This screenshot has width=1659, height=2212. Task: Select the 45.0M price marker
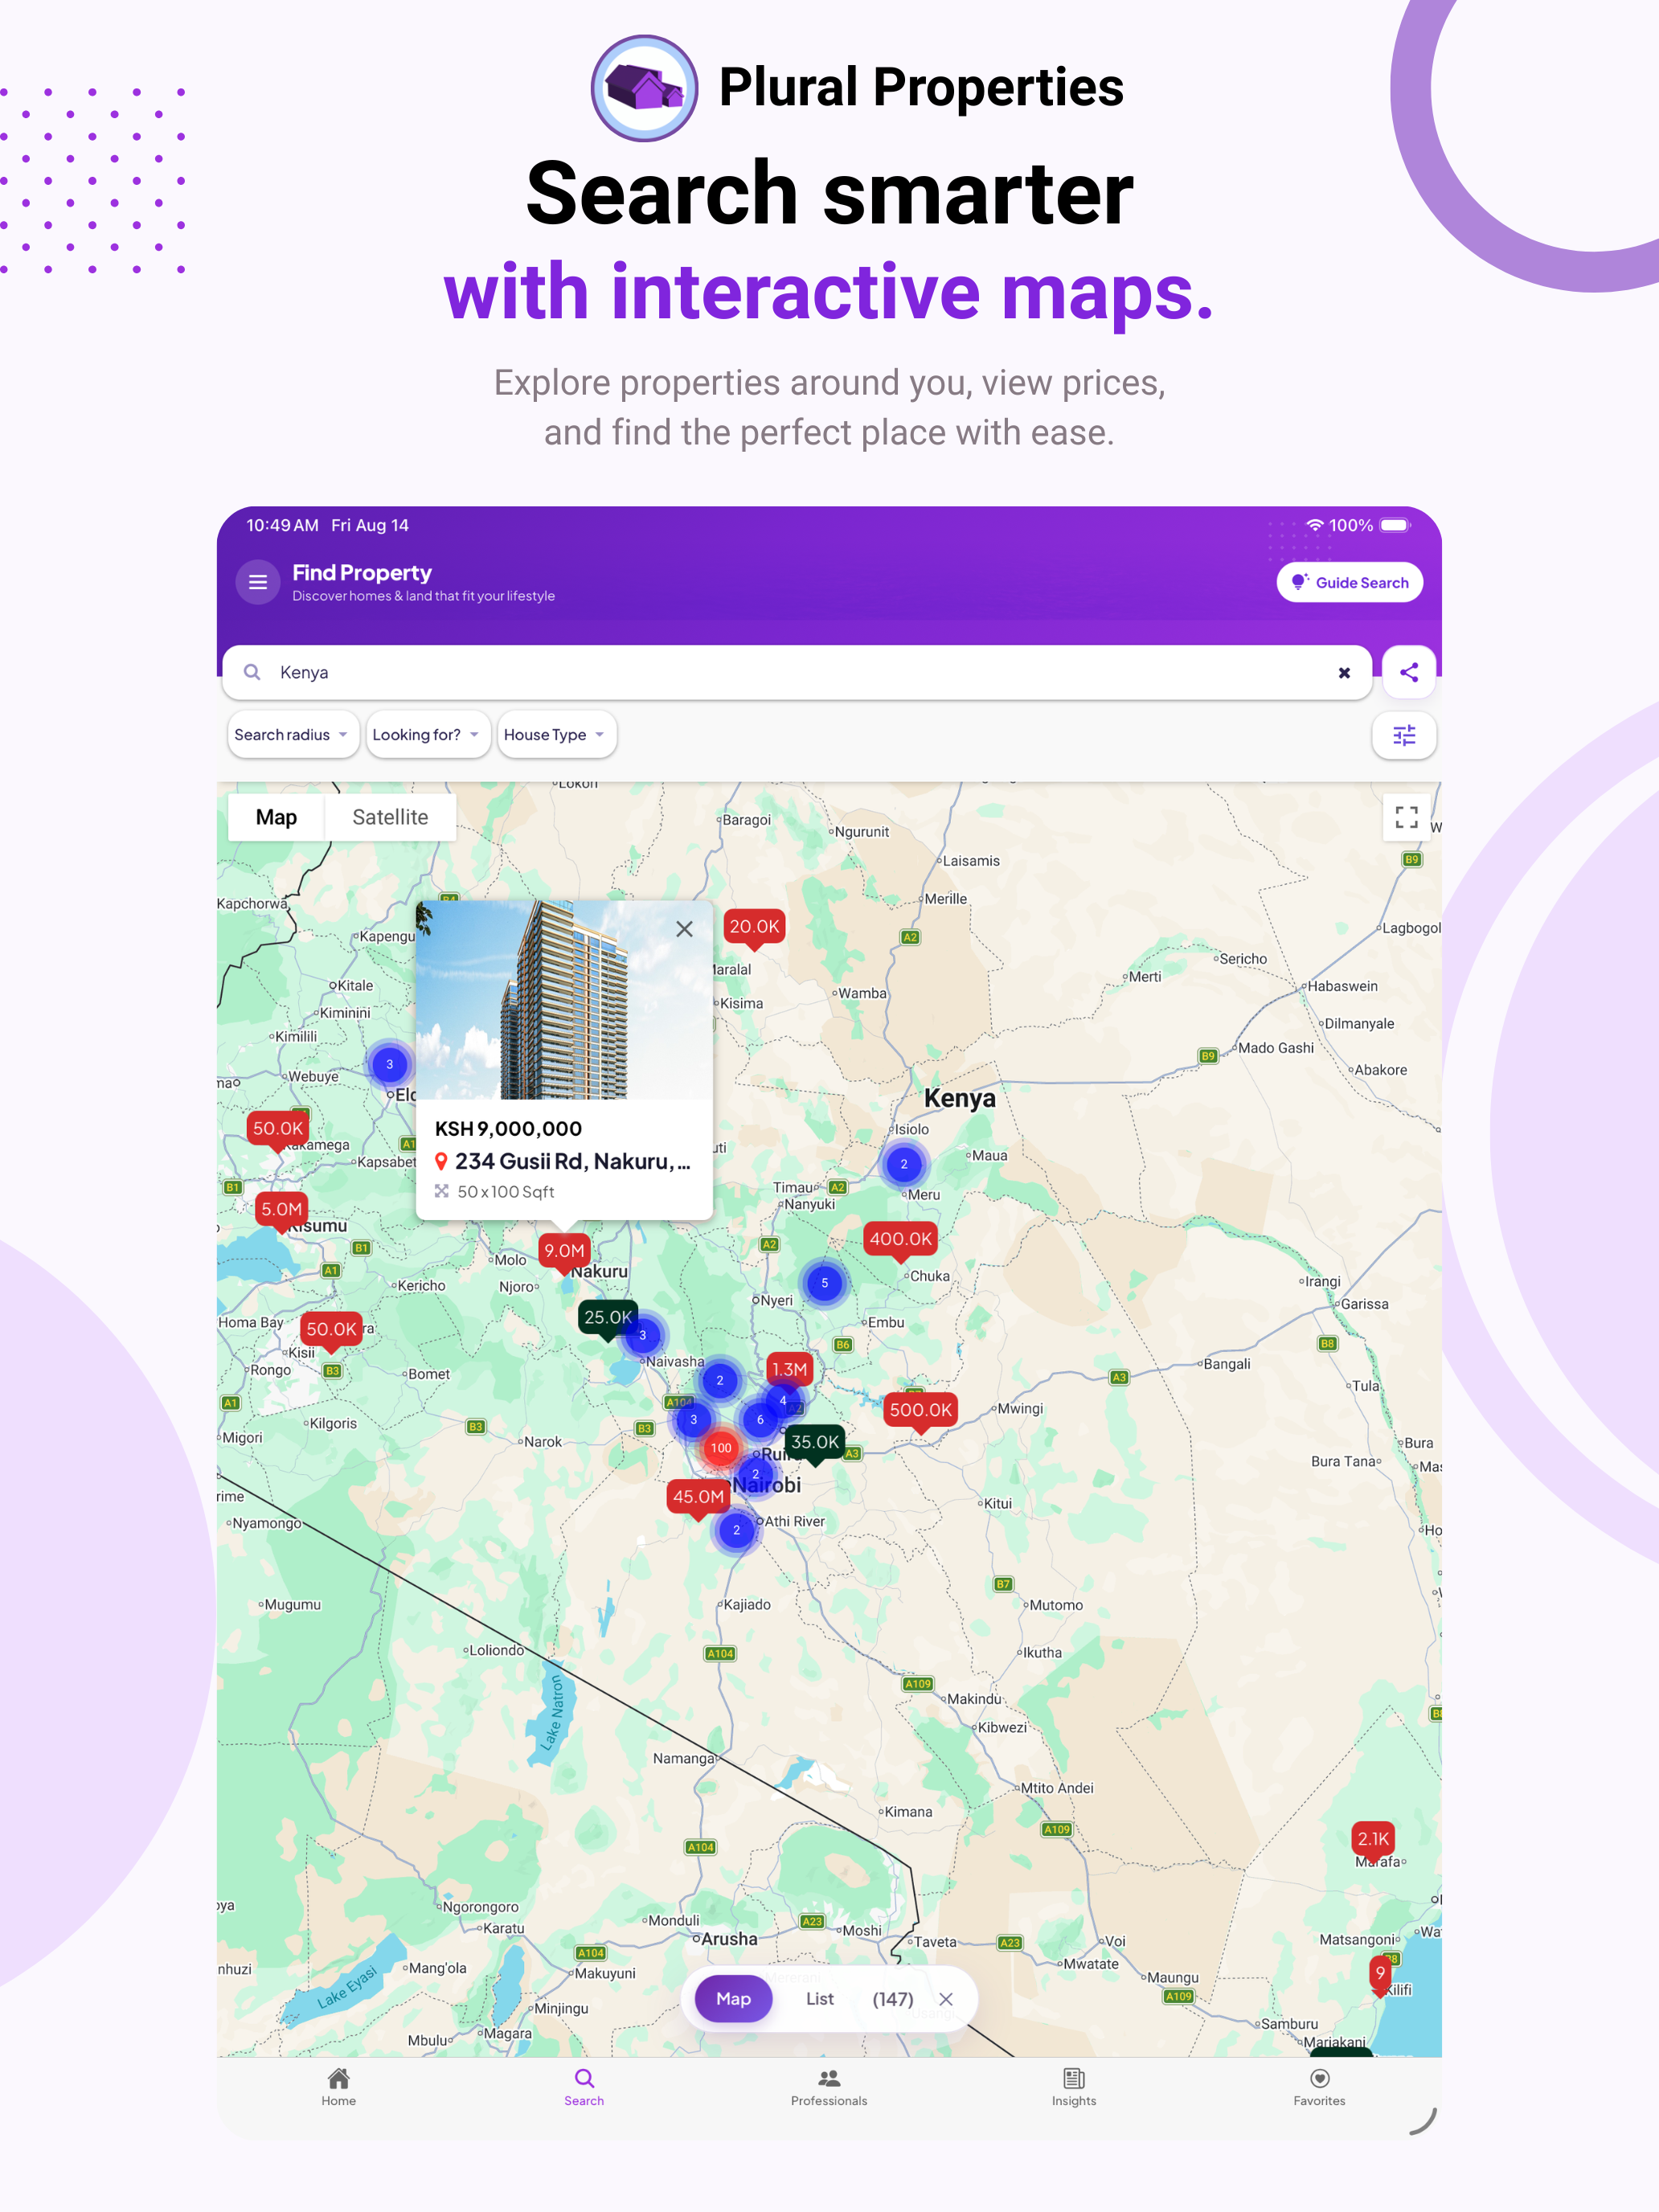pos(697,1499)
